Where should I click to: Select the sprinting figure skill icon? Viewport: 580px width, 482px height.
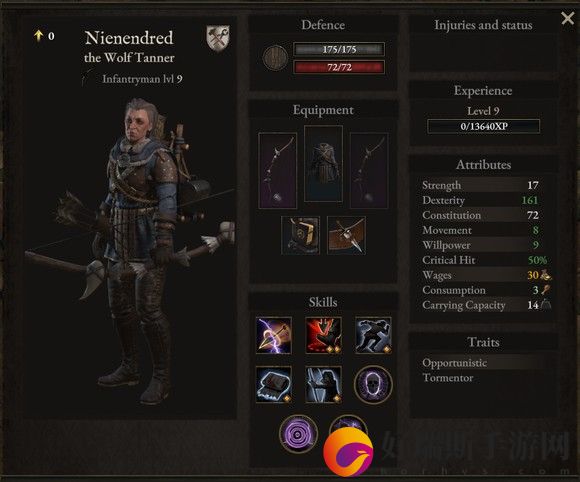click(373, 336)
